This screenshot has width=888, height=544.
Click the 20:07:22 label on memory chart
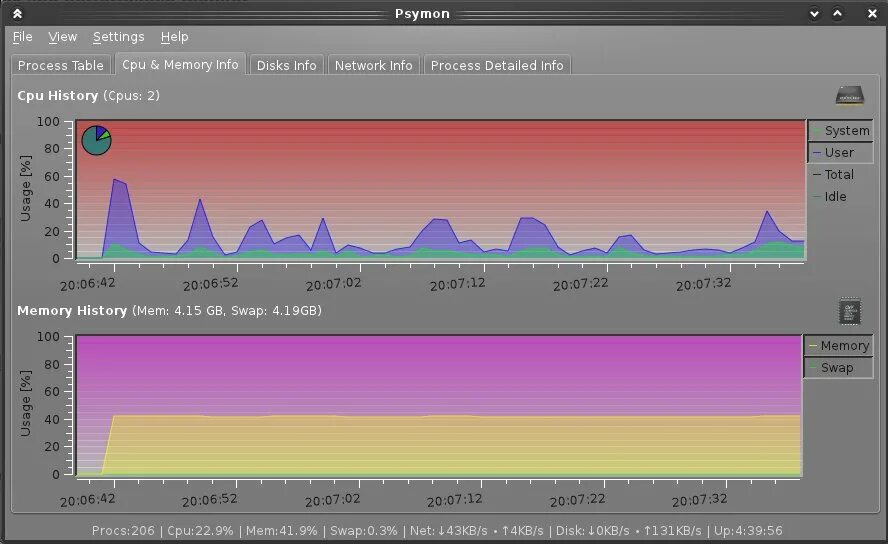click(x=577, y=500)
